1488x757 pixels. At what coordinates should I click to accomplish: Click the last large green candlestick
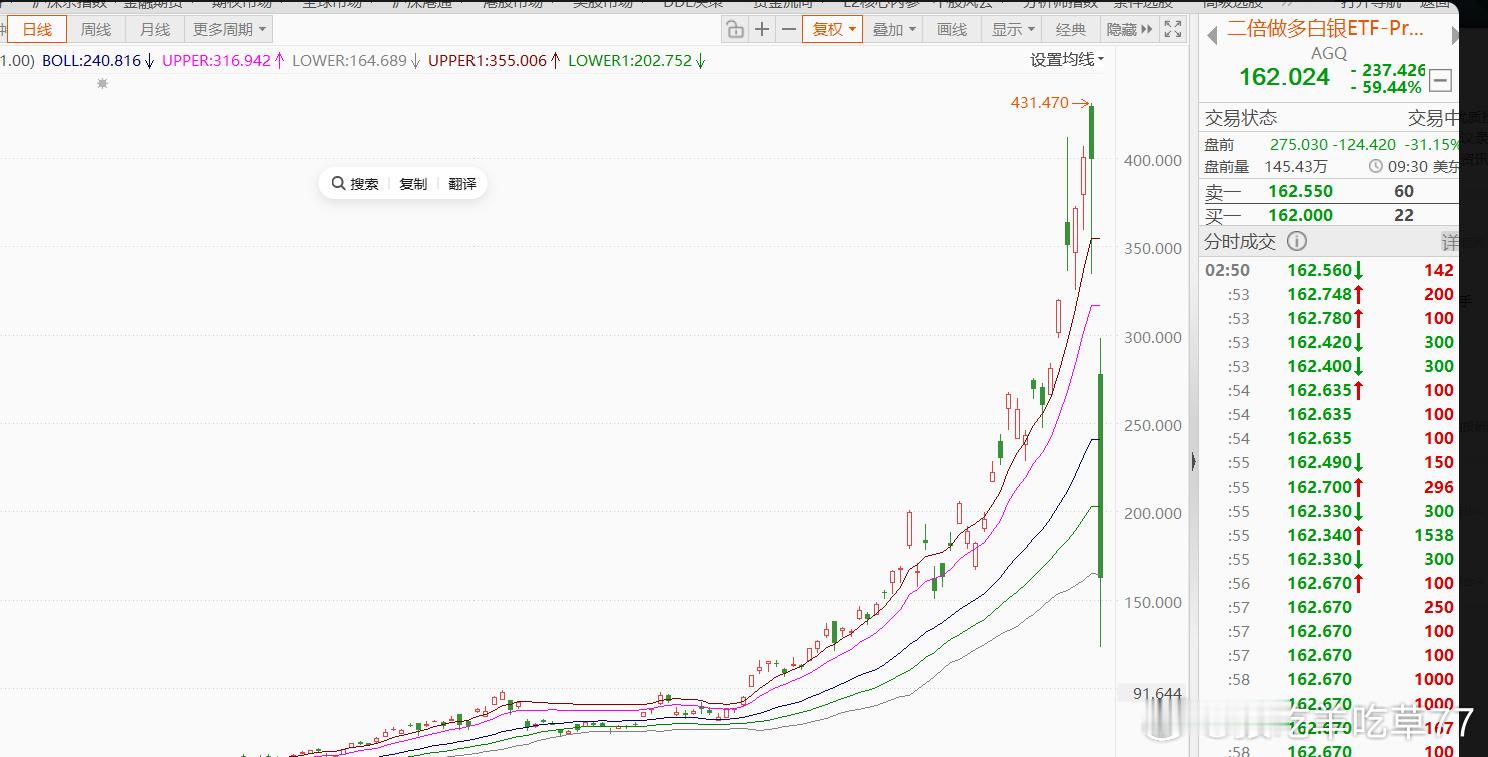[x=1101, y=475]
